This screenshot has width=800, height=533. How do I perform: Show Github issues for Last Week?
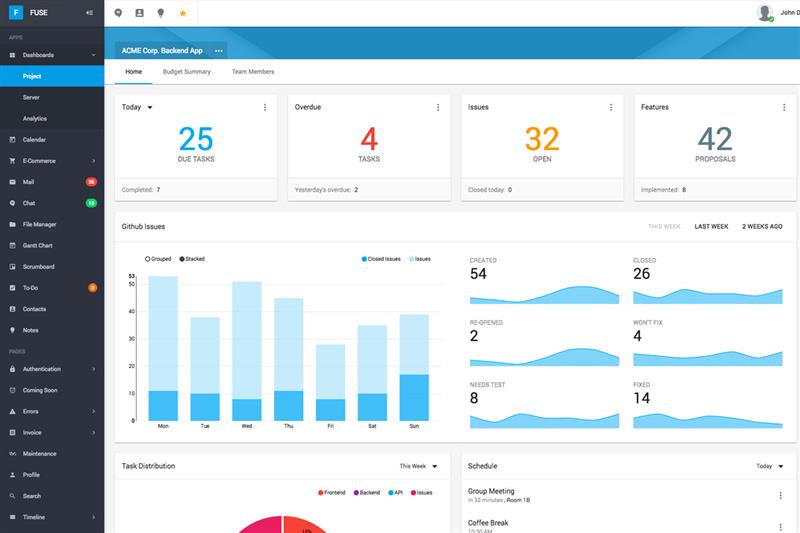tap(711, 227)
